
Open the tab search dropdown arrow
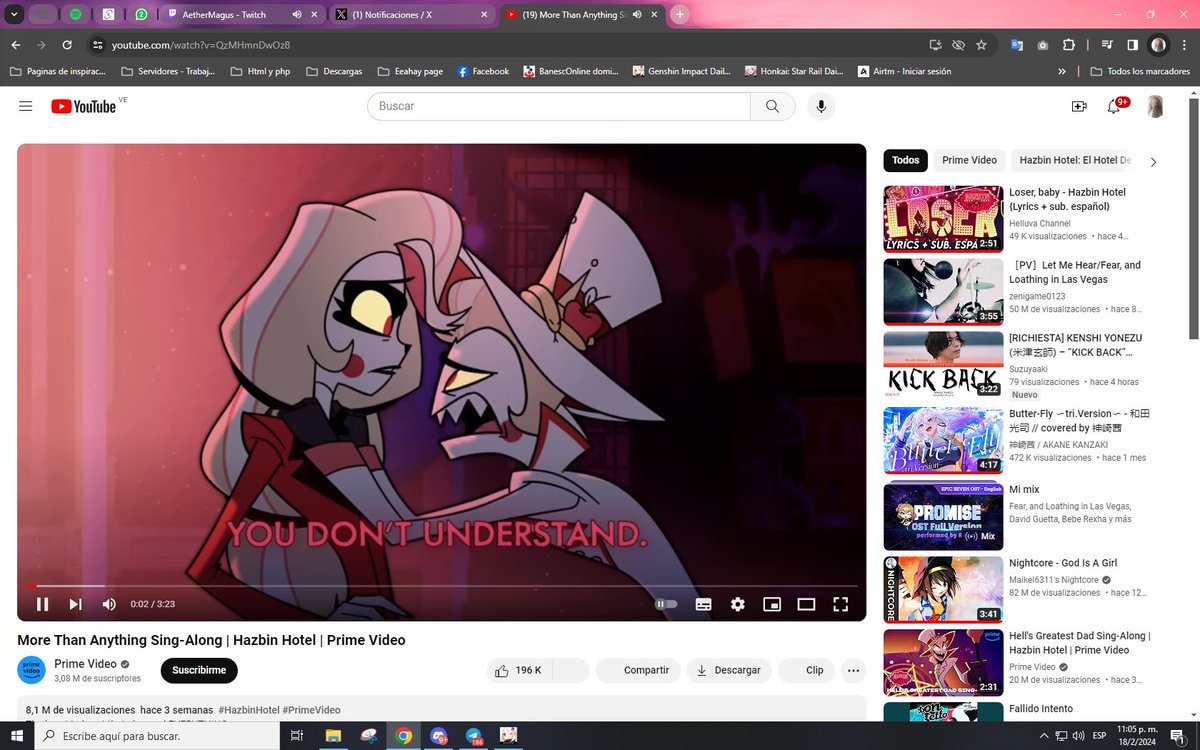(14, 15)
